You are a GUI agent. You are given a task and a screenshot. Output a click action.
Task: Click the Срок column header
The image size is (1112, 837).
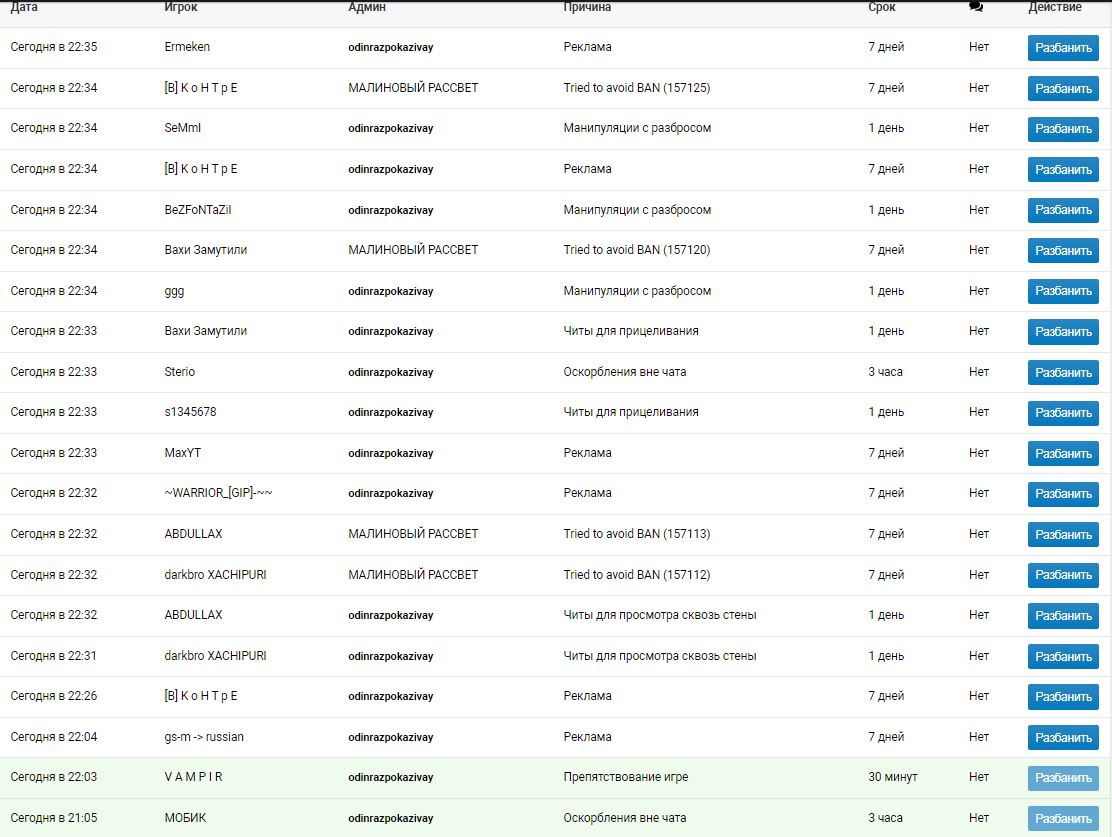[882, 7]
